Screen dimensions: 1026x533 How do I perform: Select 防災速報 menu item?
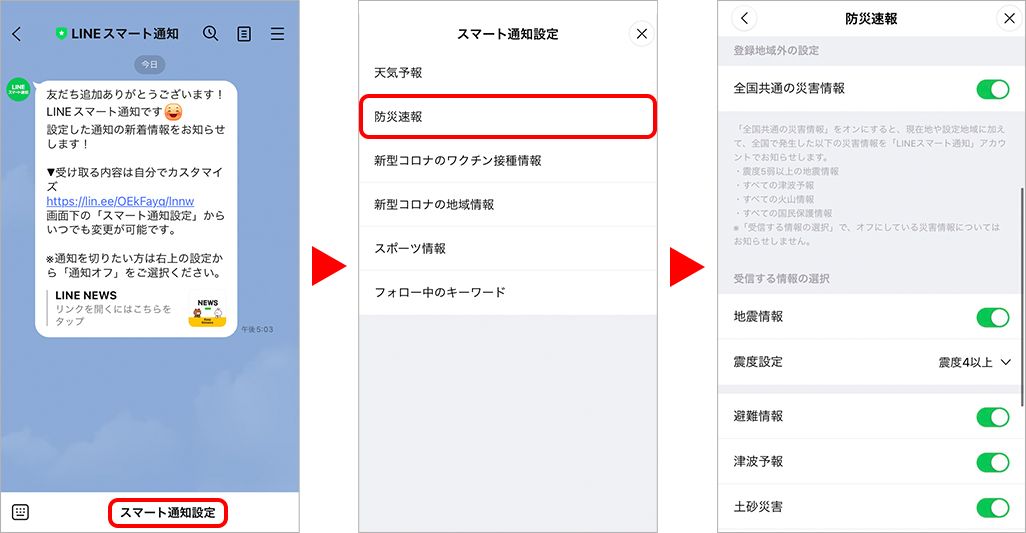tap(508, 116)
